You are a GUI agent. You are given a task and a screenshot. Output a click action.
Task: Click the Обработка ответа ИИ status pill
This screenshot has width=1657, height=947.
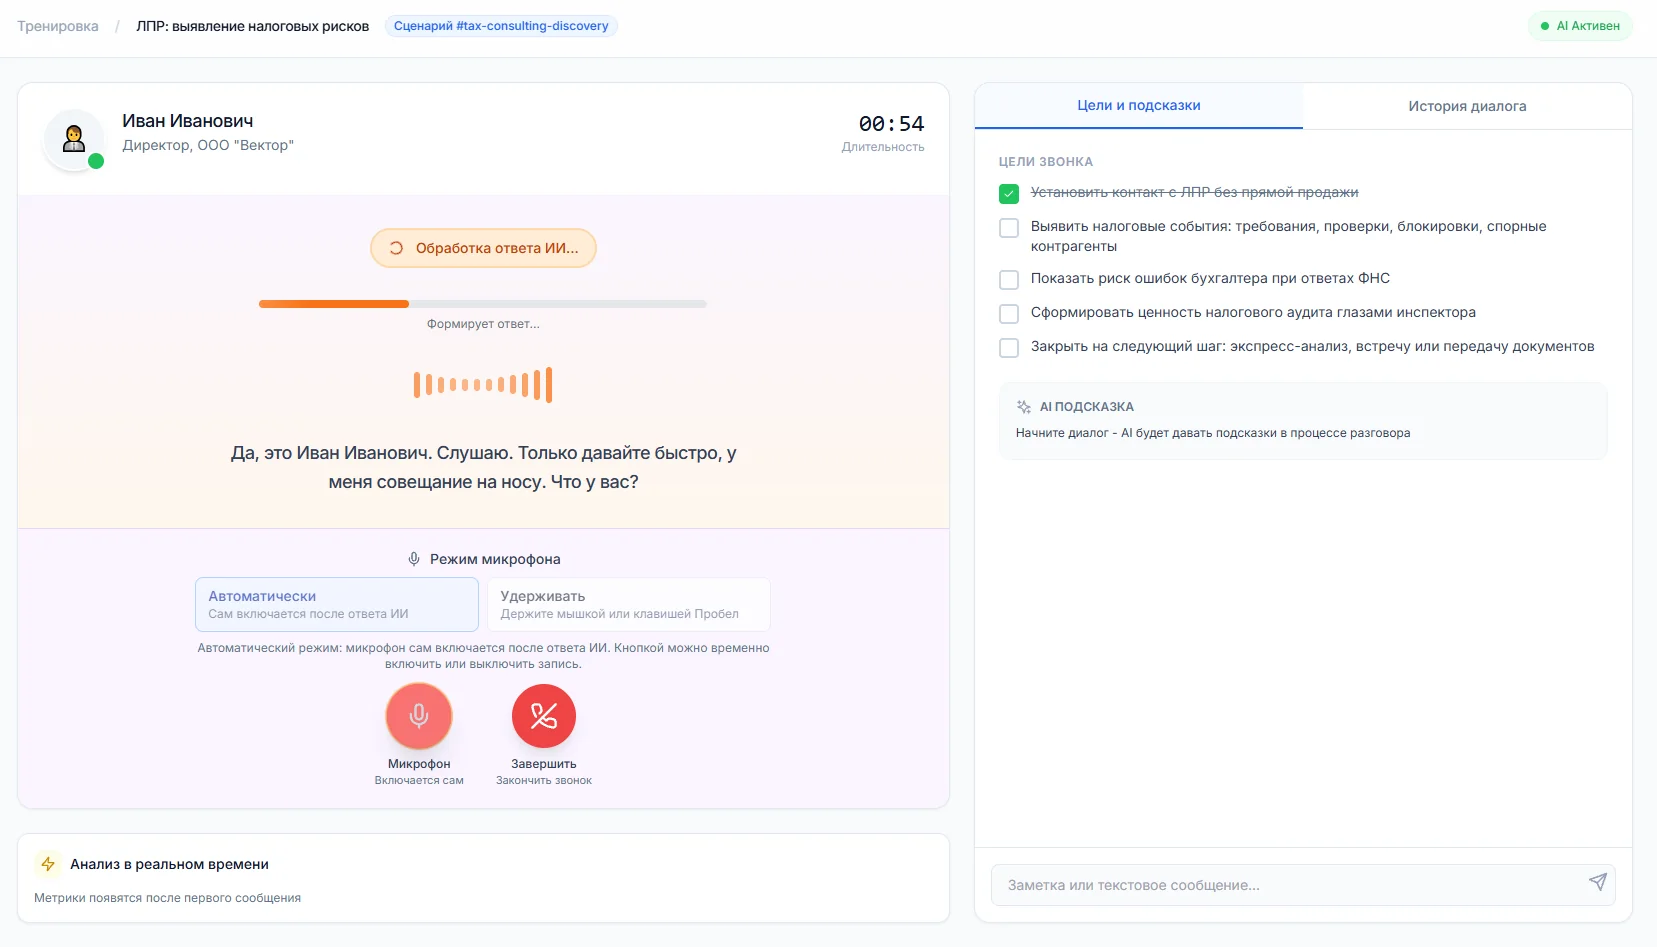[483, 248]
